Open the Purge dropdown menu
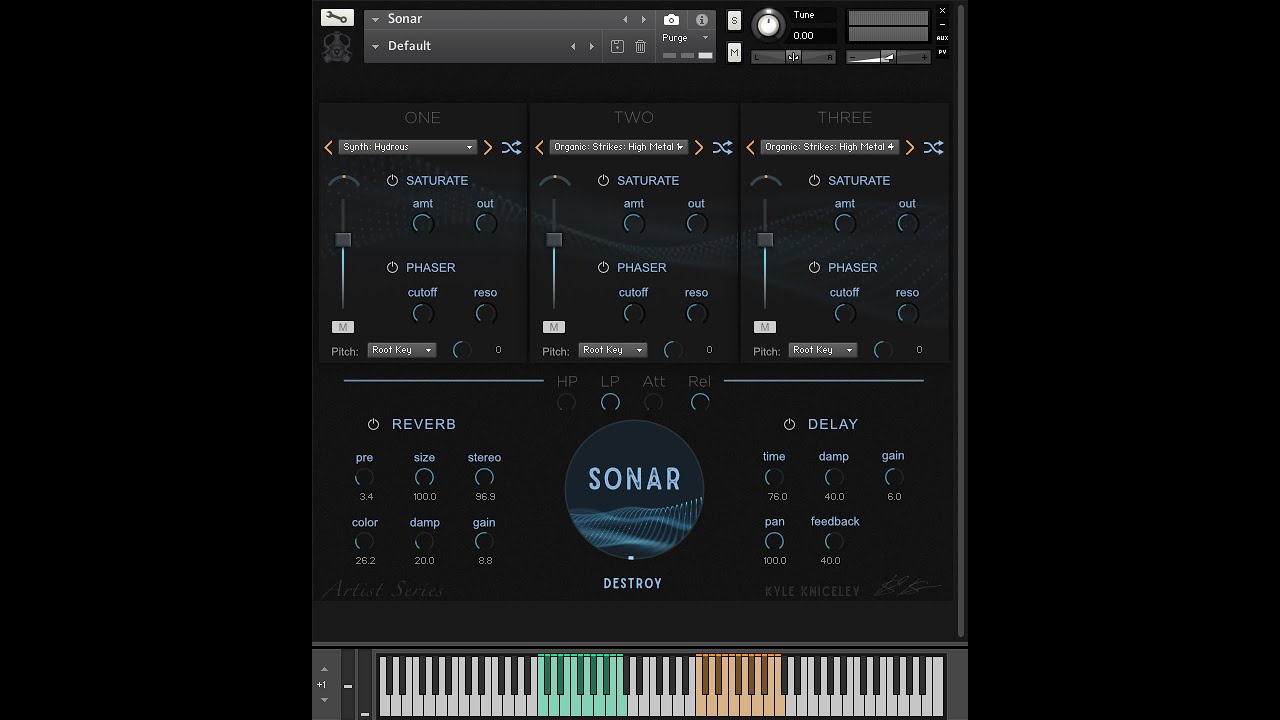The height and width of the screenshot is (720, 1280). tap(686, 38)
